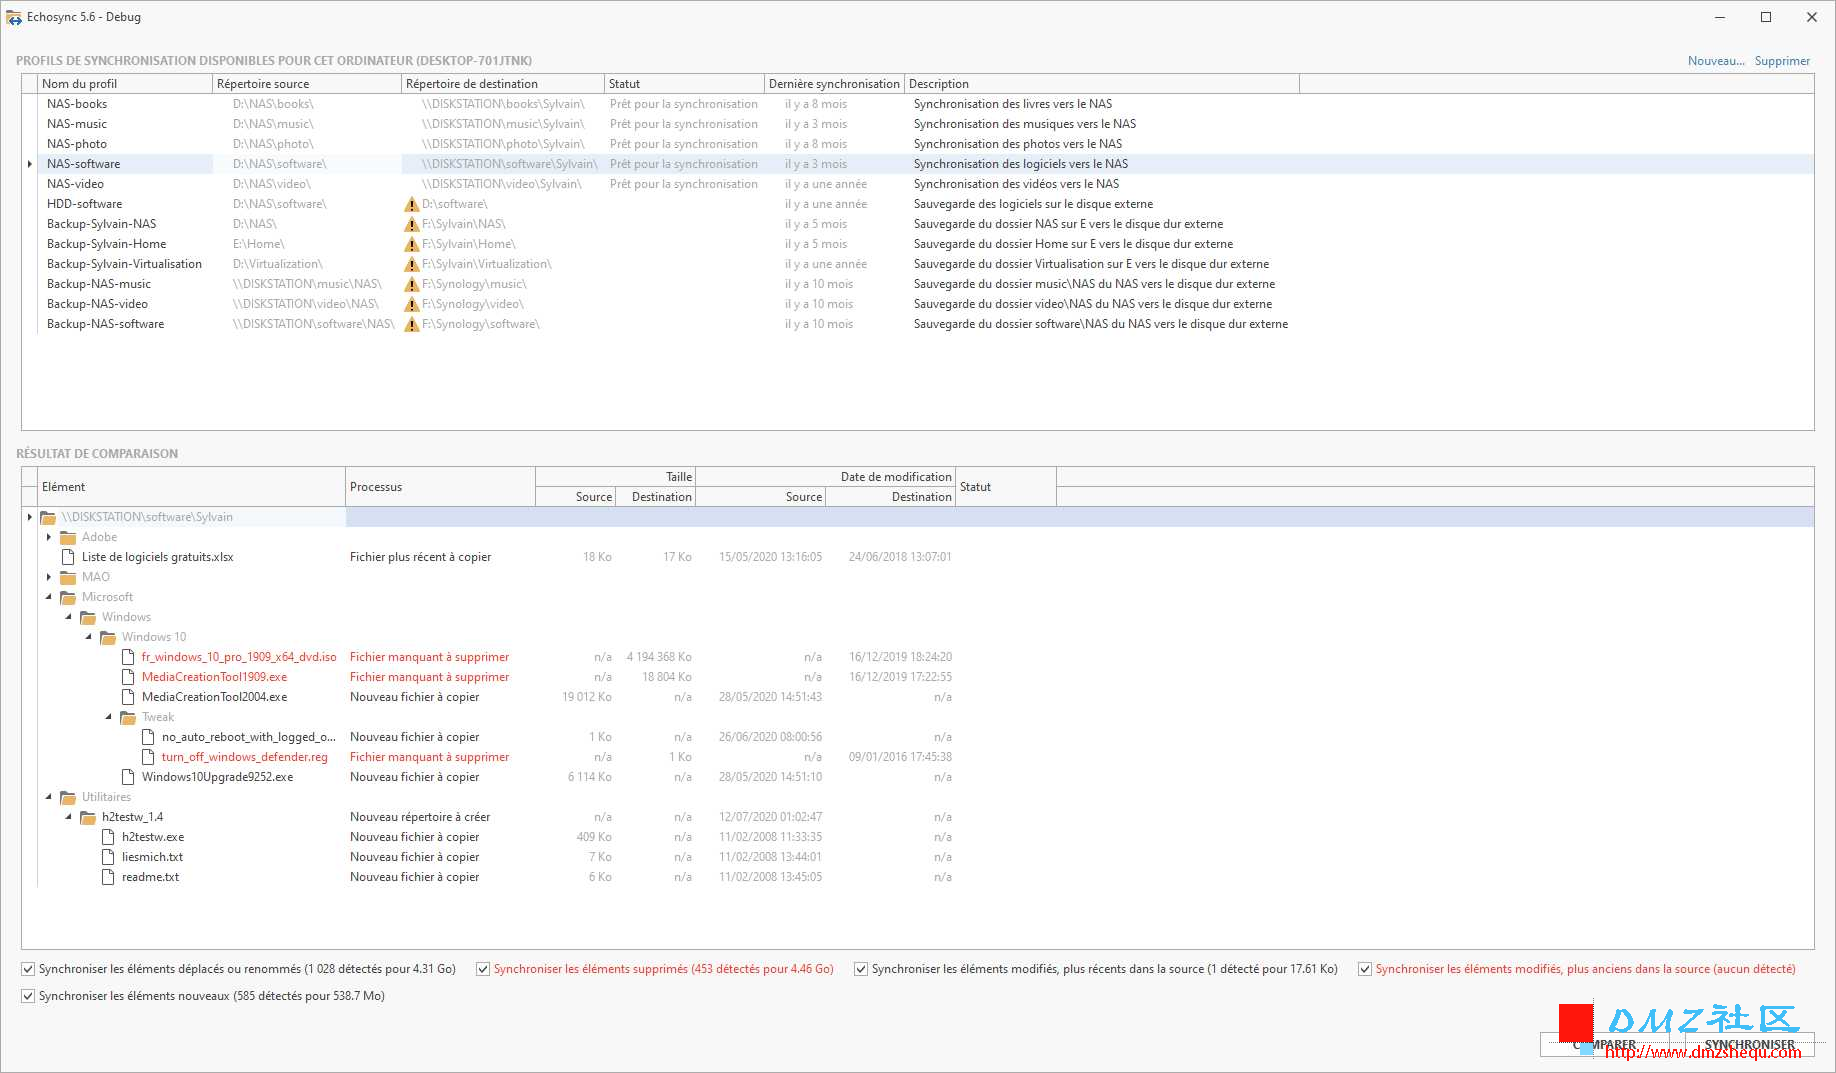Collapse the Windows 10 folder node
Image resolution: width=1836 pixels, height=1073 pixels.
point(89,637)
